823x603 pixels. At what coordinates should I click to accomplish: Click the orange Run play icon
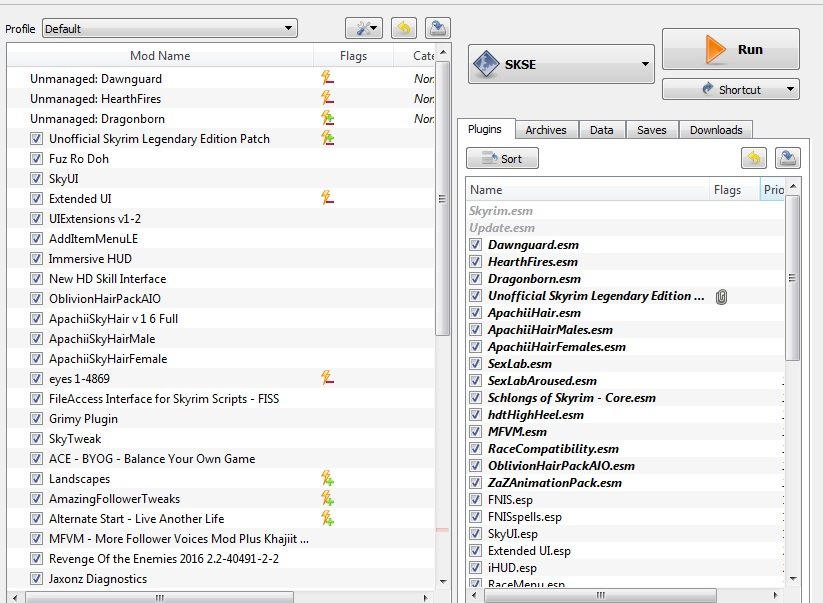pos(715,49)
